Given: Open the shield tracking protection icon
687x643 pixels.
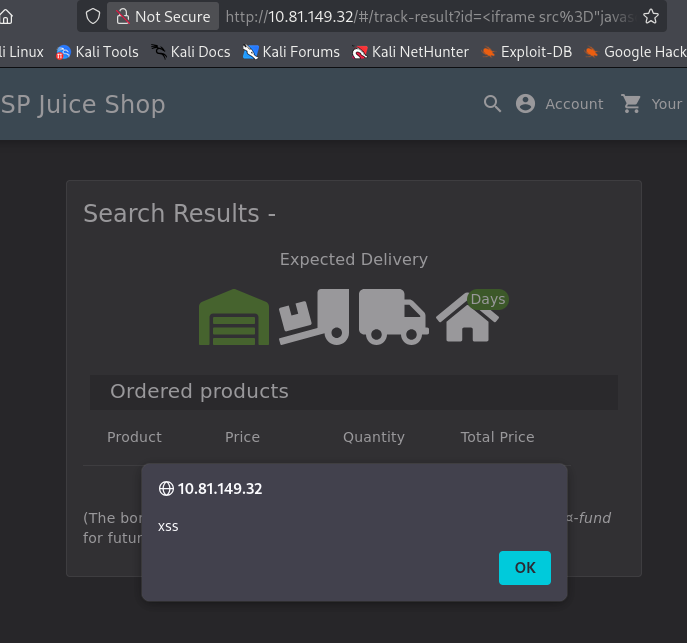Looking at the screenshot, I should (x=92, y=17).
